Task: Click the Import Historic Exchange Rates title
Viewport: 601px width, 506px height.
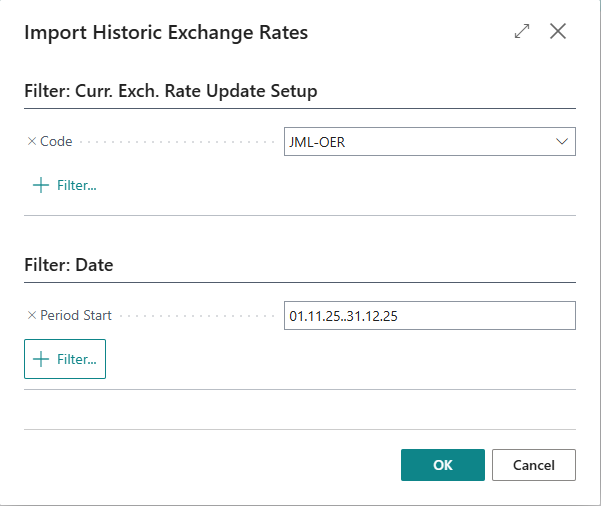Action: [x=165, y=32]
